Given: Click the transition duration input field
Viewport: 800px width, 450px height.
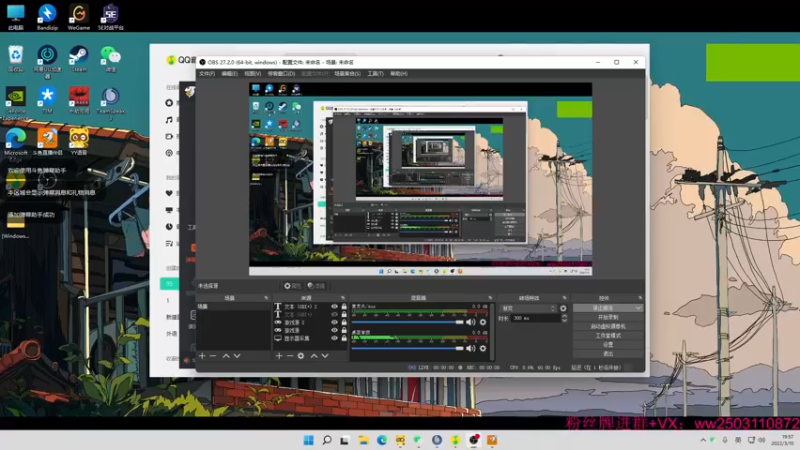Looking at the screenshot, I should pyautogui.click(x=536, y=318).
